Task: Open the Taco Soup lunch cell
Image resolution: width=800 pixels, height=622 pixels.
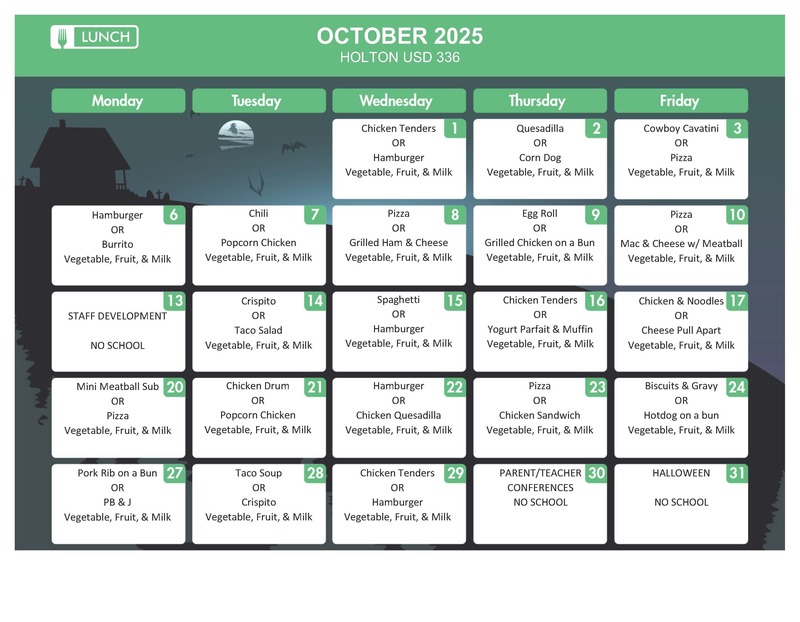Action: (258, 473)
